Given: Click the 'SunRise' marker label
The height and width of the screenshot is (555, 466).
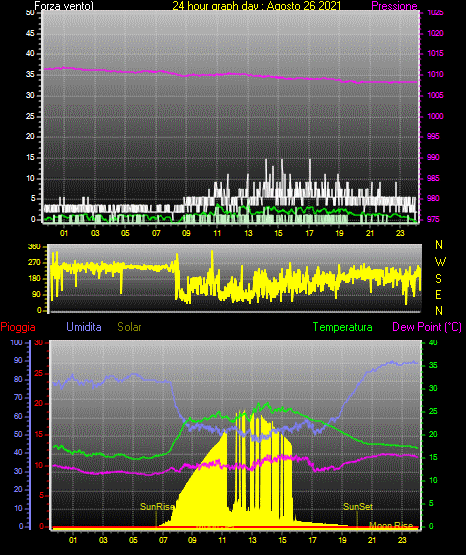Looking at the screenshot, I should (157, 507).
